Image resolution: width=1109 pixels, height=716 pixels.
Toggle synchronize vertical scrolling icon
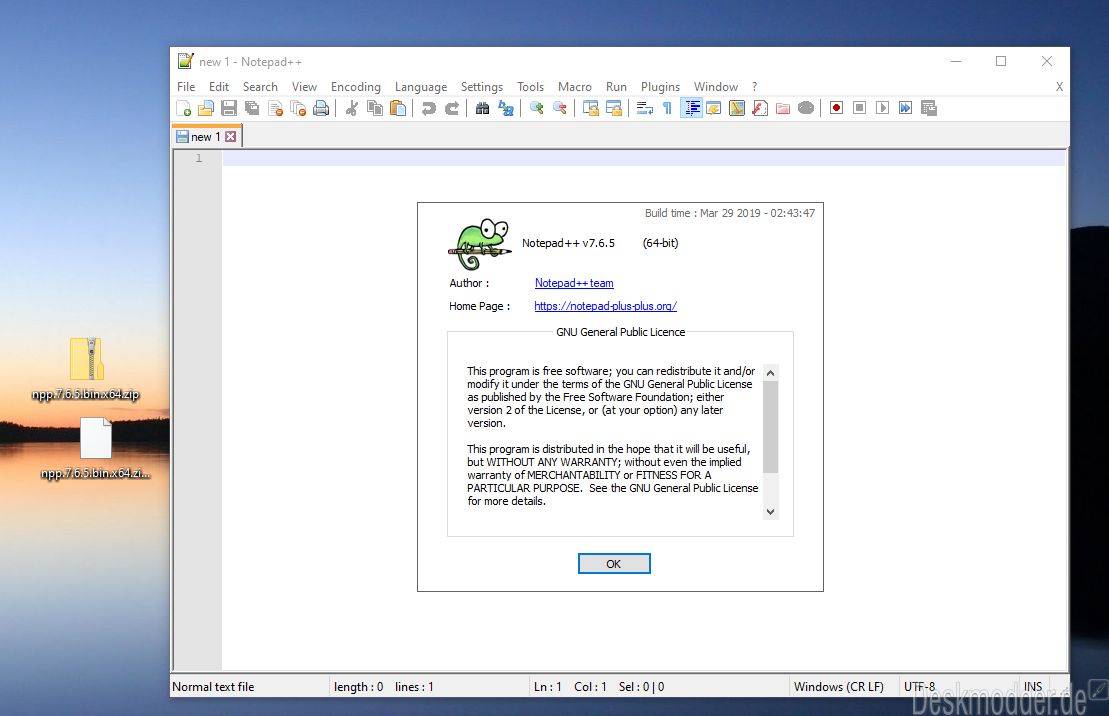click(x=591, y=108)
